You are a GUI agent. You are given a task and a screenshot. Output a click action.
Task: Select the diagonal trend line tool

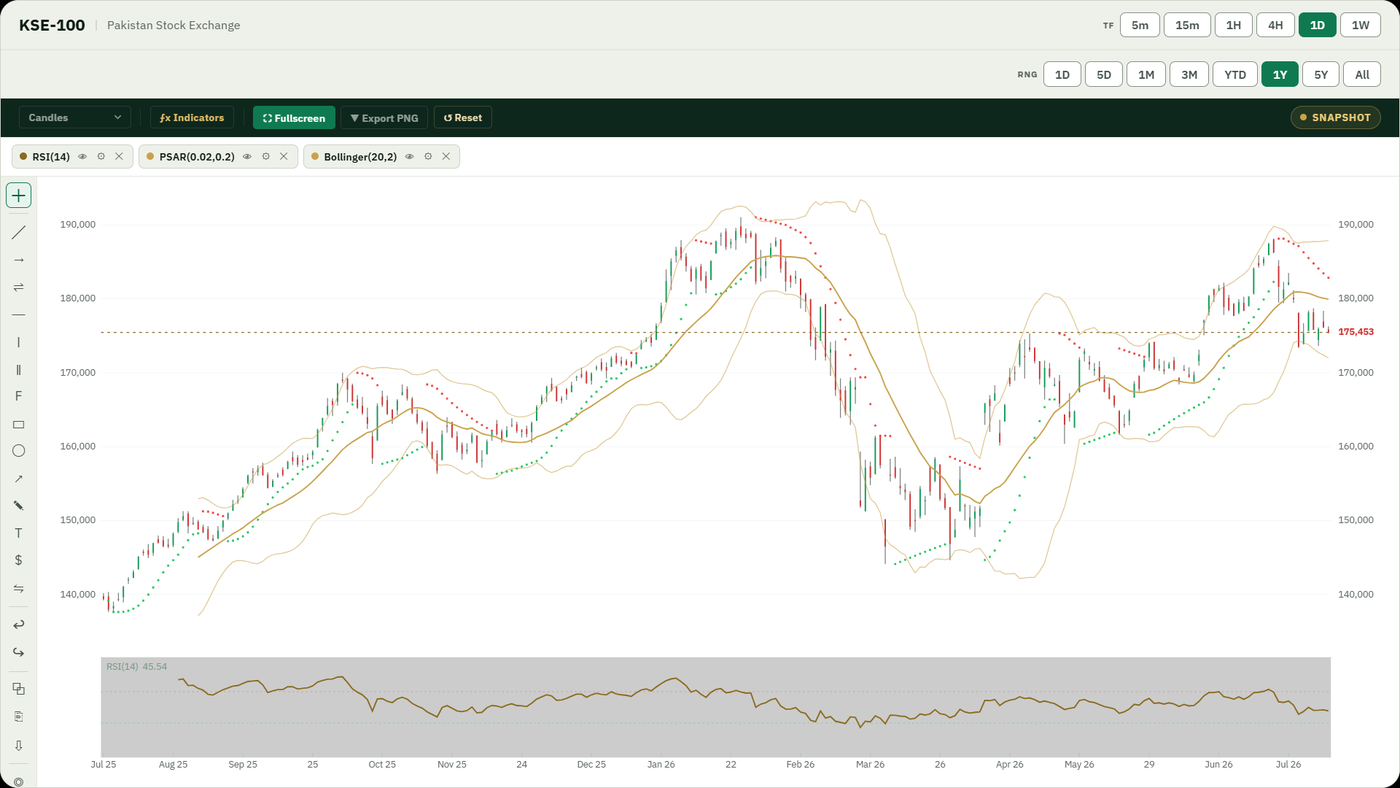(18, 232)
